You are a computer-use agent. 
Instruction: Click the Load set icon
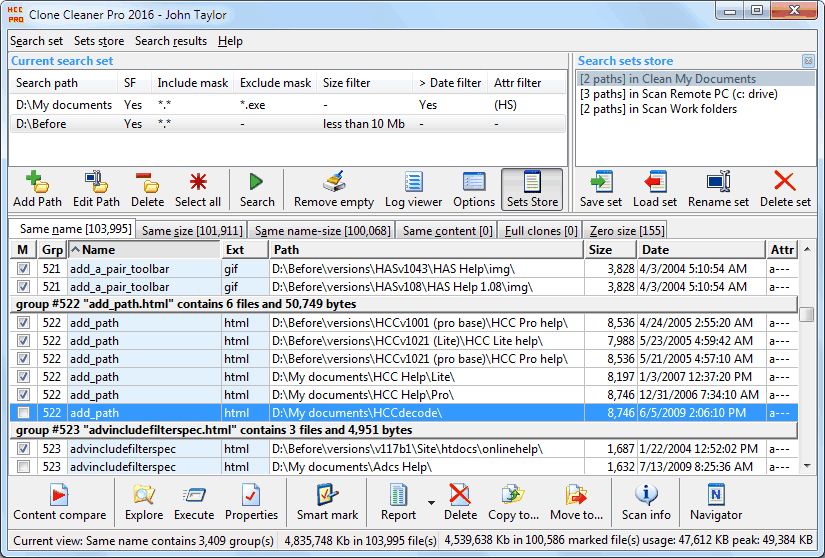pos(655,182)
